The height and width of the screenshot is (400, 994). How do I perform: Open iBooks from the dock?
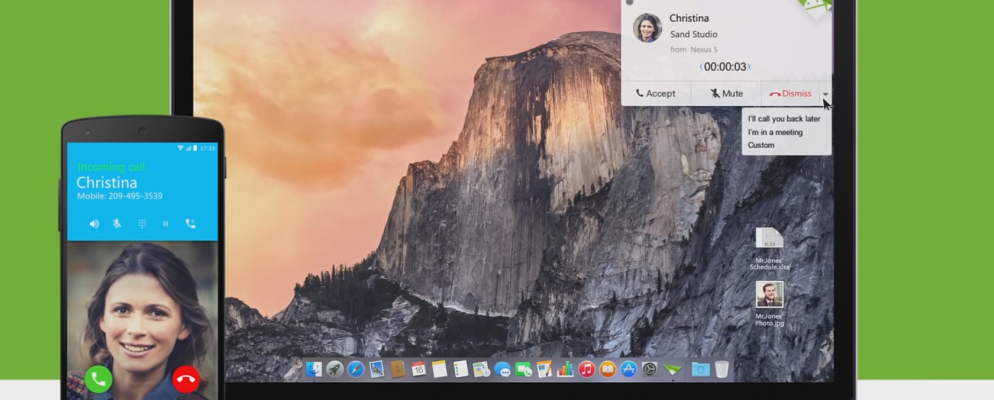tap(607, 369)
